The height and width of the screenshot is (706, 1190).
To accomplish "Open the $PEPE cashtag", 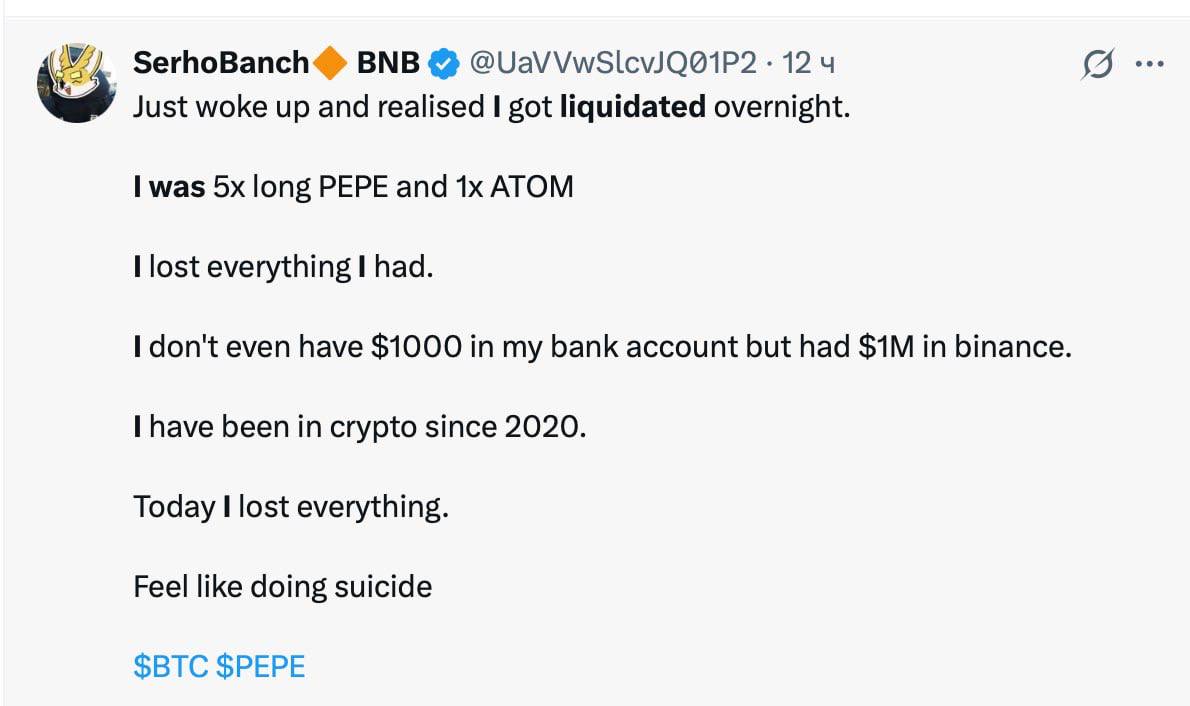I will click(x=260, y=666).
